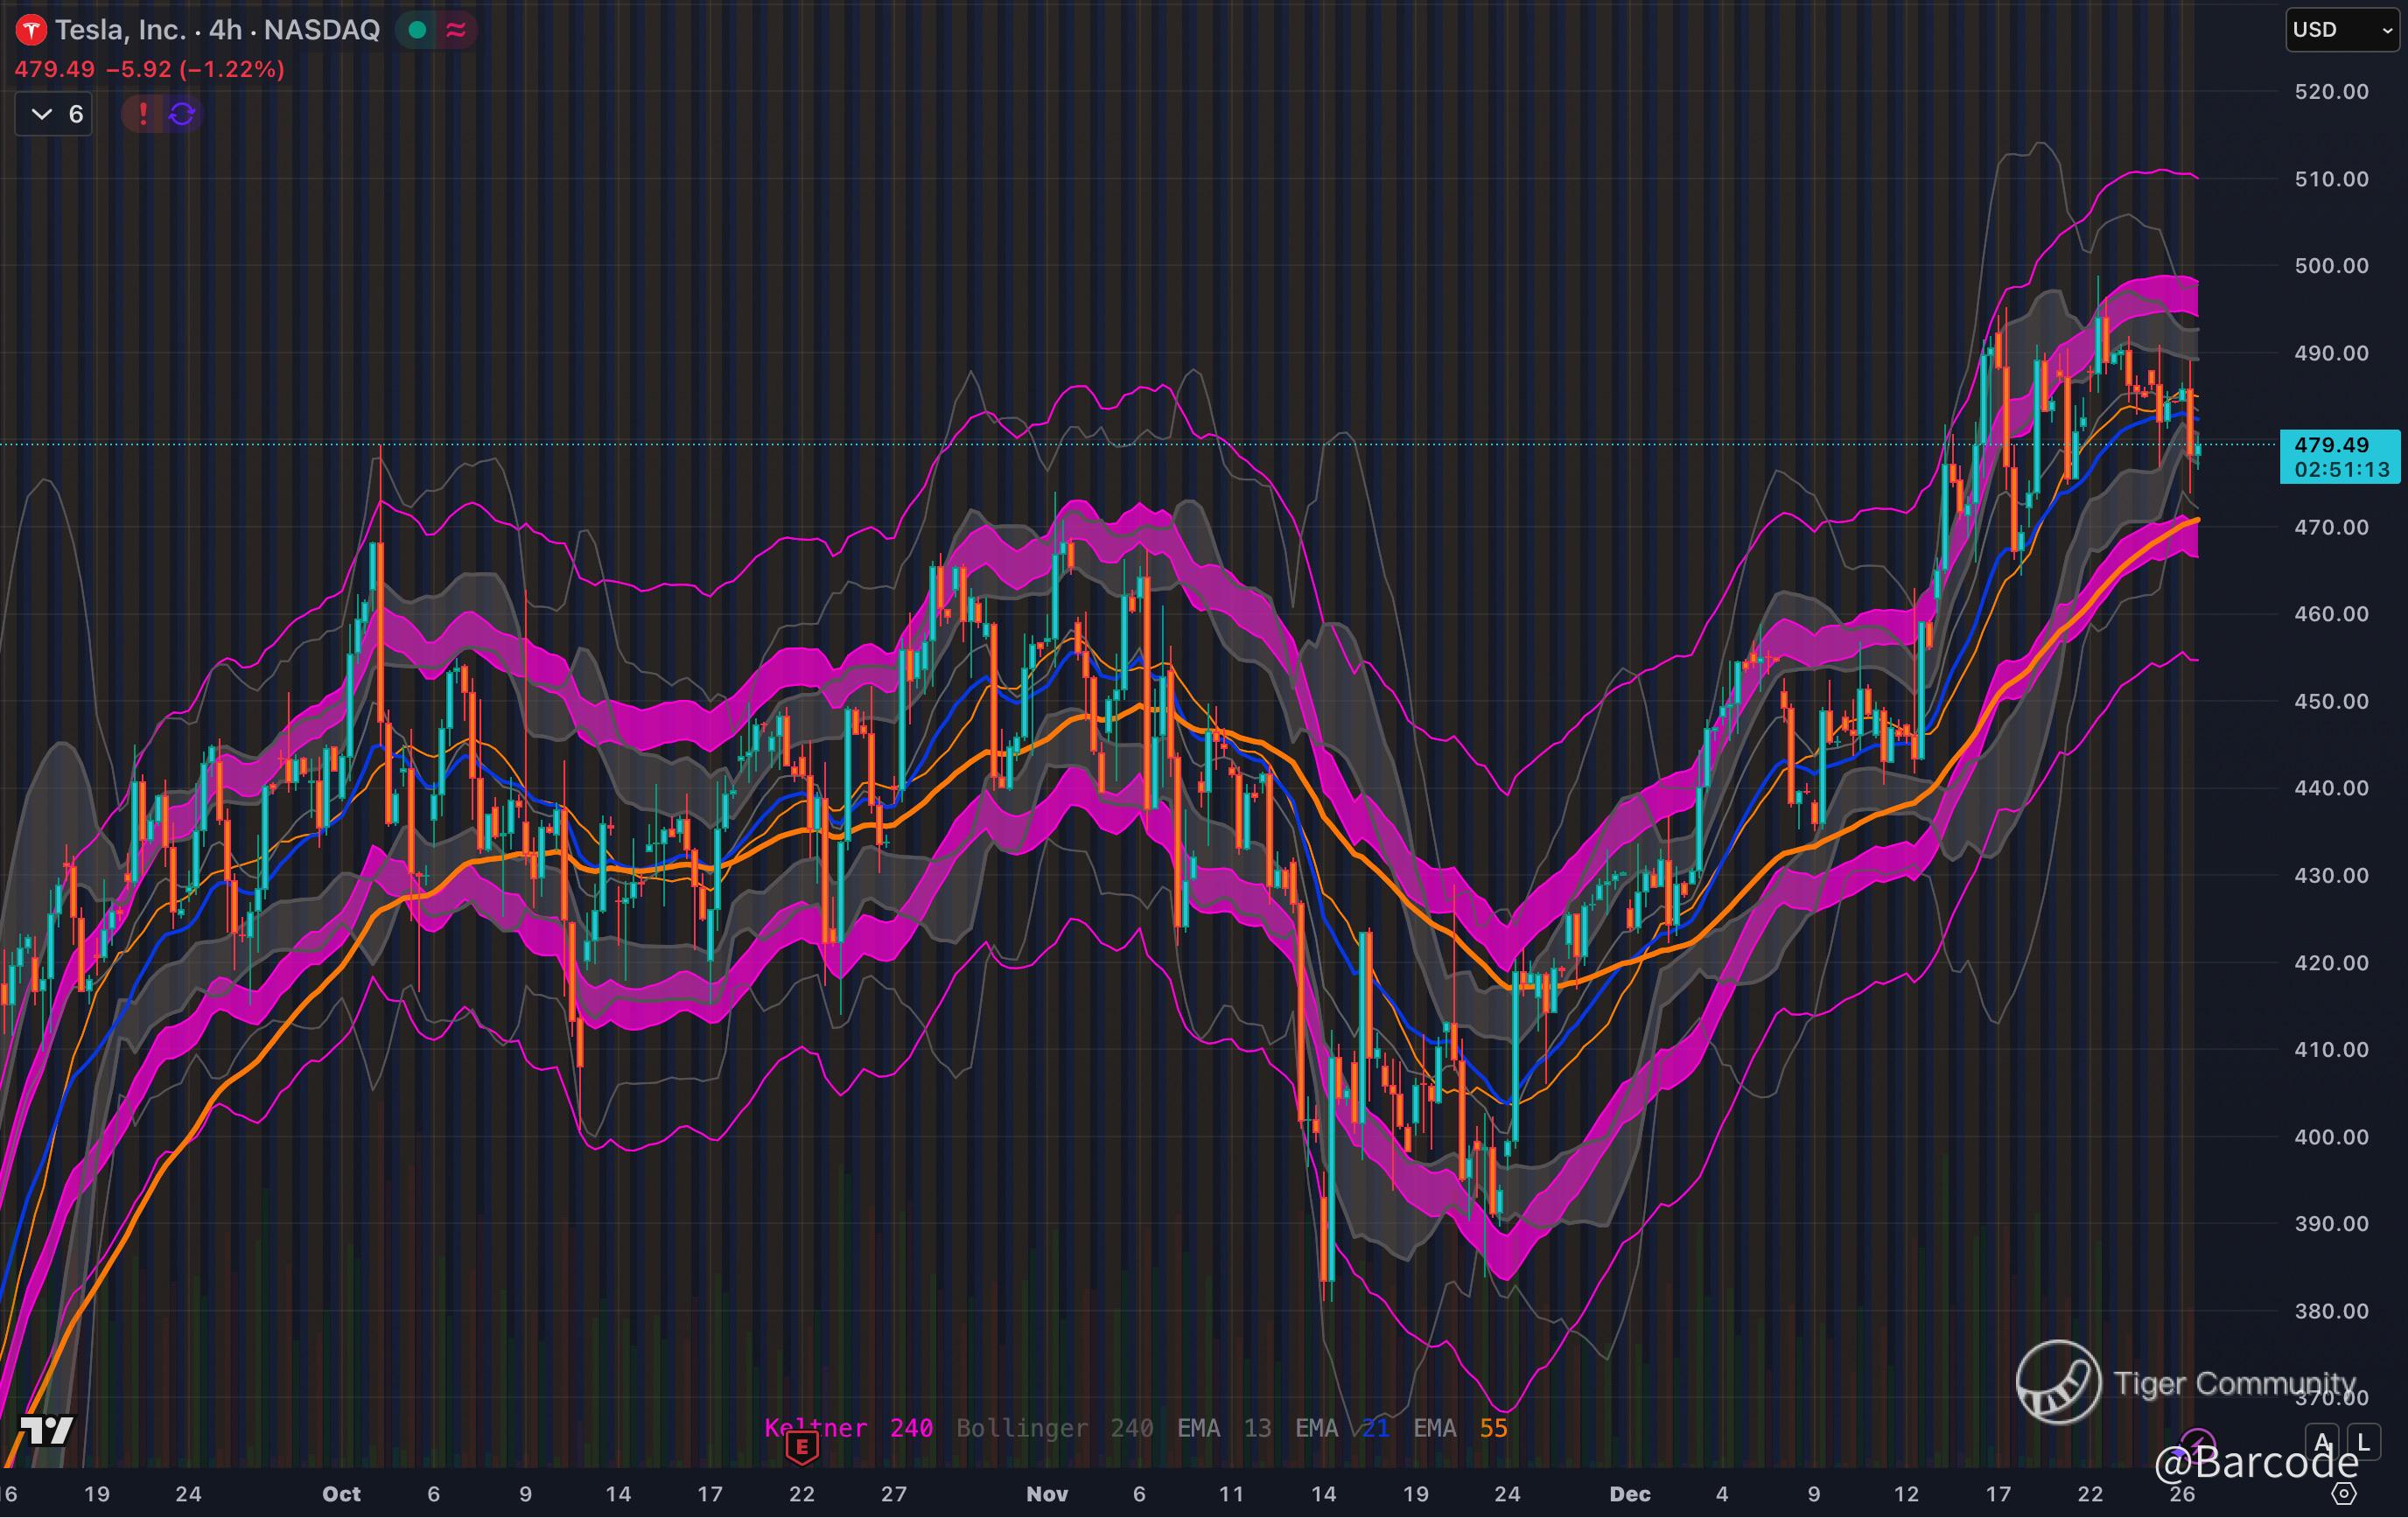Click the TradingView logo
Image resolution: width=2408 pixels, height=1518 pixels.
click(x=47, y=1430)
